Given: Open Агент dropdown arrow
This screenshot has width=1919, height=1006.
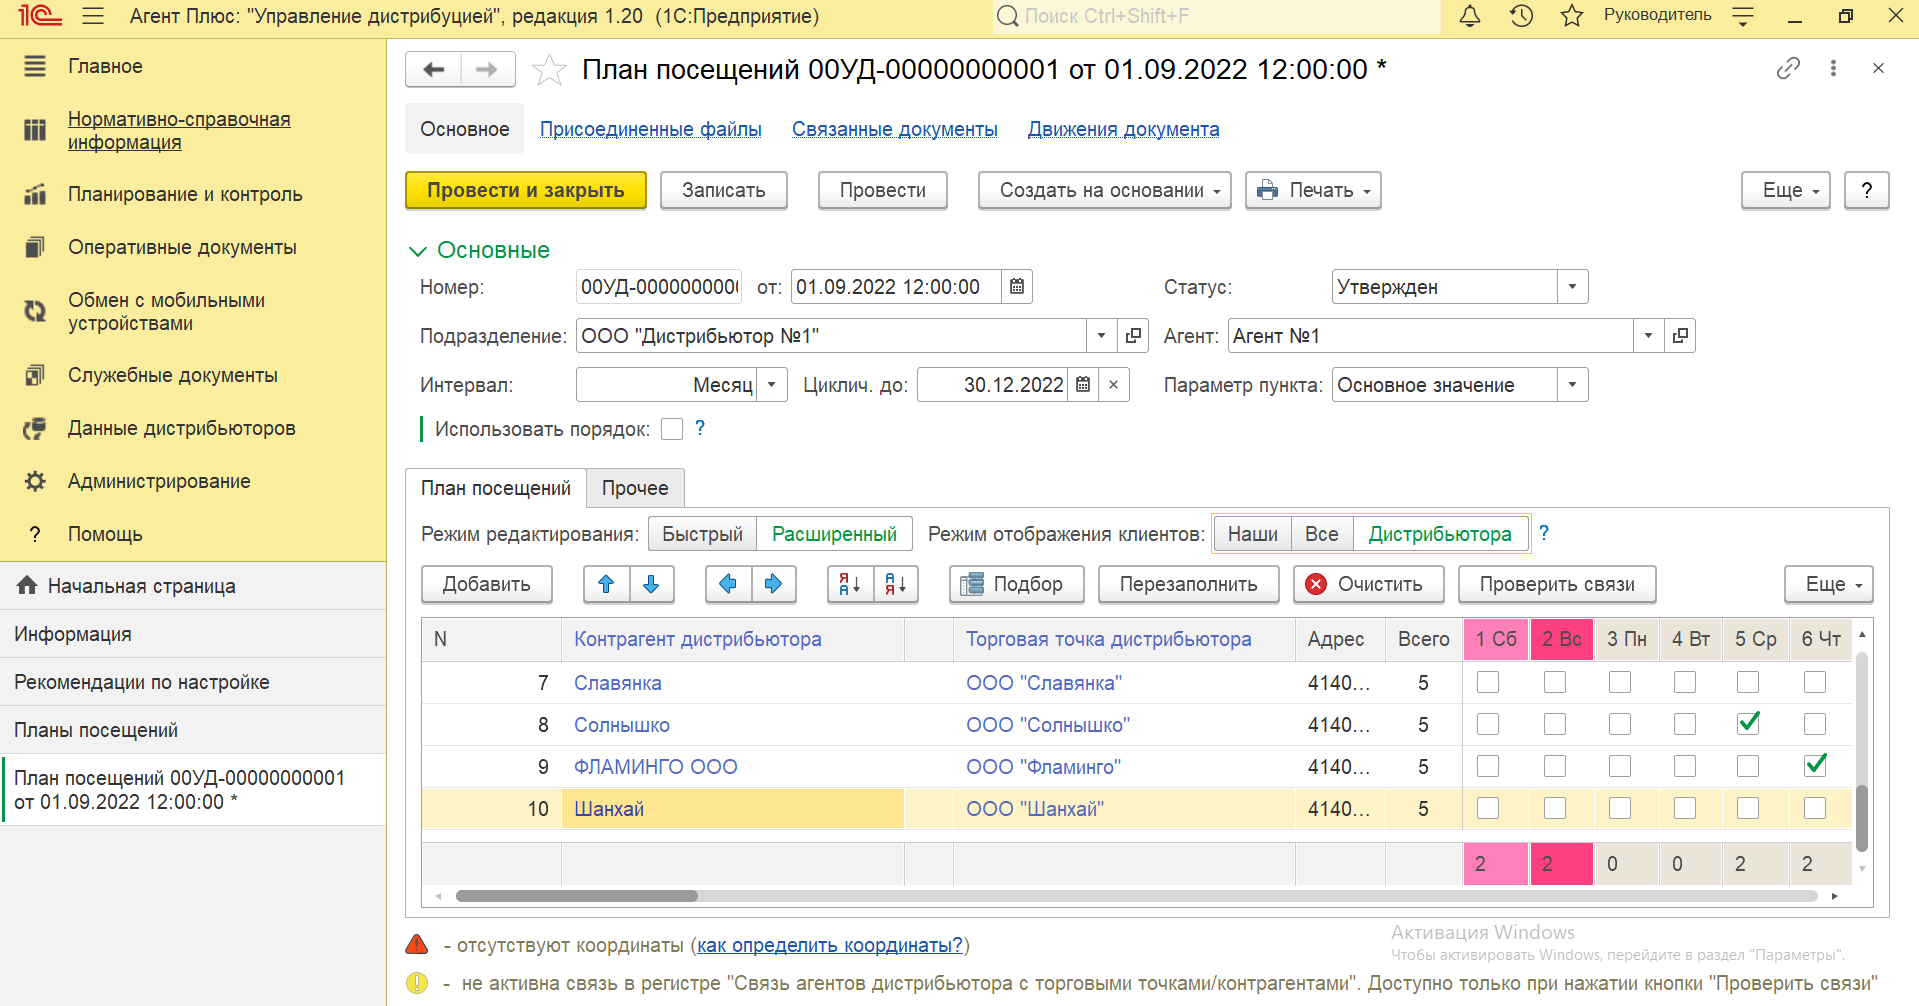Looking at the screenshot, I should (x=1648, y=336).
